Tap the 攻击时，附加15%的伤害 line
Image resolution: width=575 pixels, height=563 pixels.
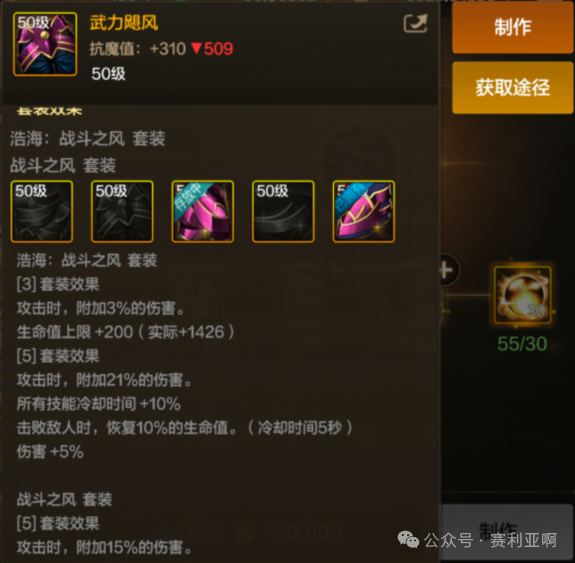pyautogui.click(x=105, y=547)
